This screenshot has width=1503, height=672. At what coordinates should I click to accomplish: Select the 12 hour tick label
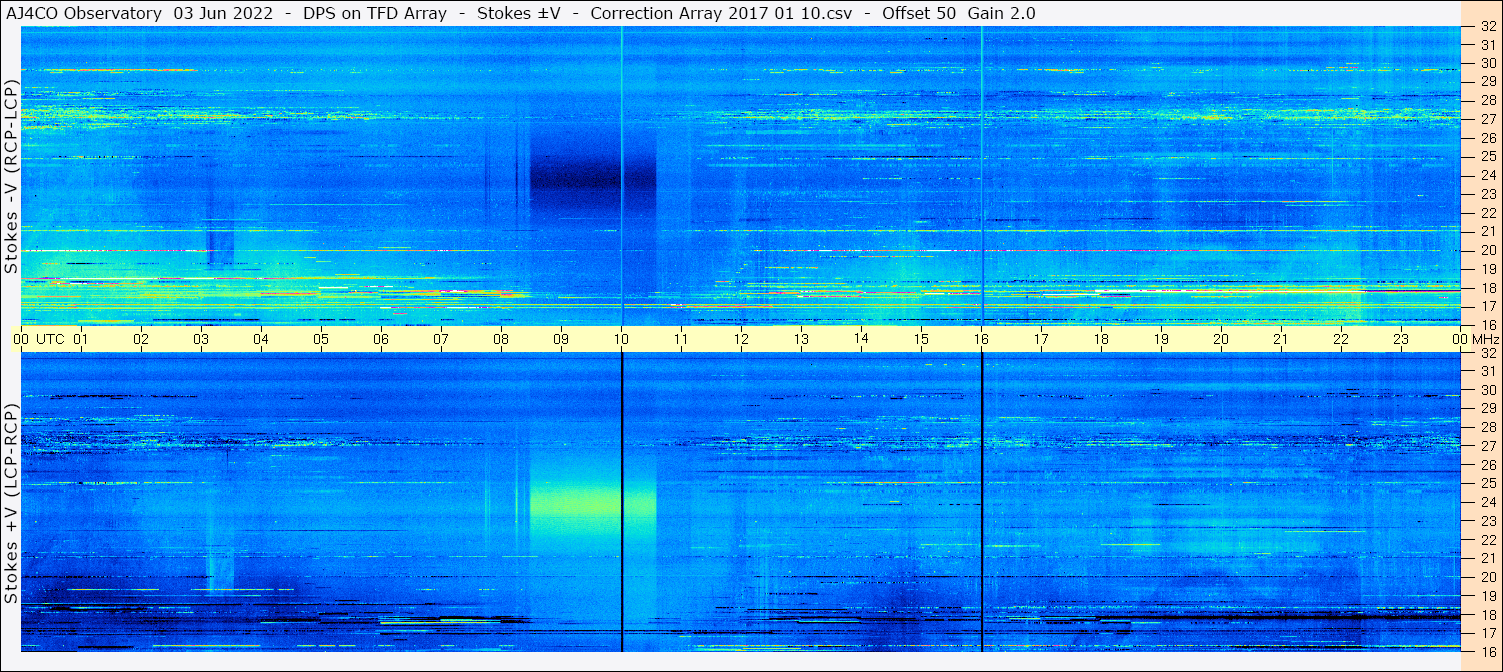pos(741,339)
